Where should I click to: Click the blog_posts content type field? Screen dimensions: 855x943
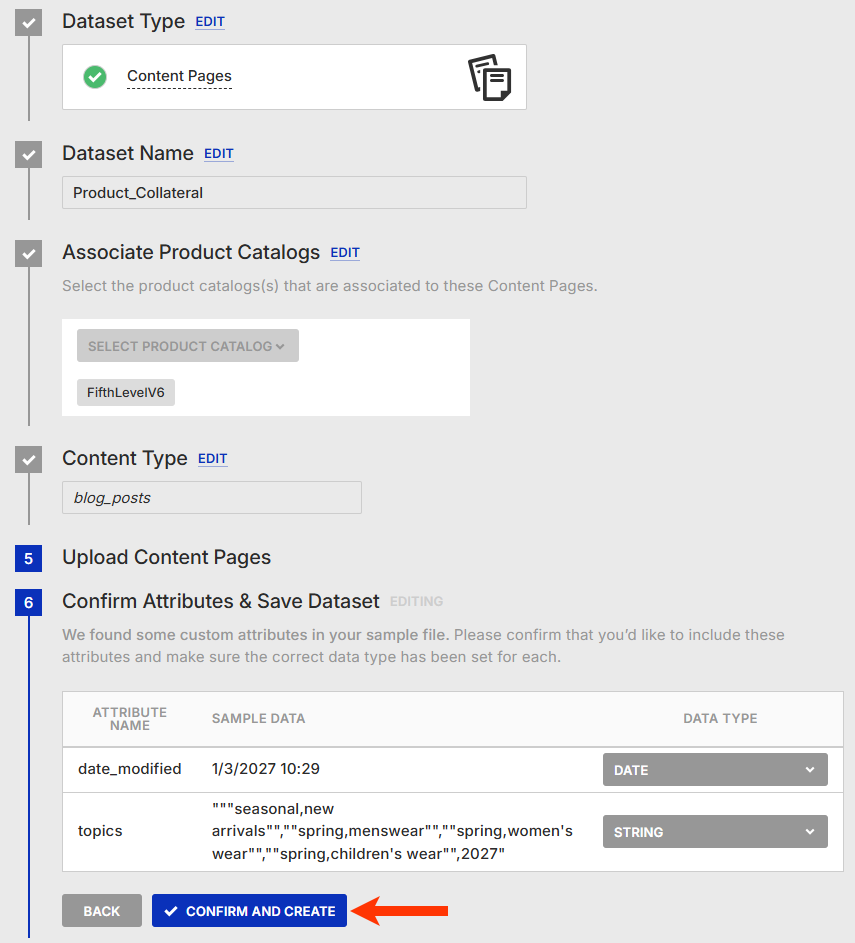click(212, 498)
